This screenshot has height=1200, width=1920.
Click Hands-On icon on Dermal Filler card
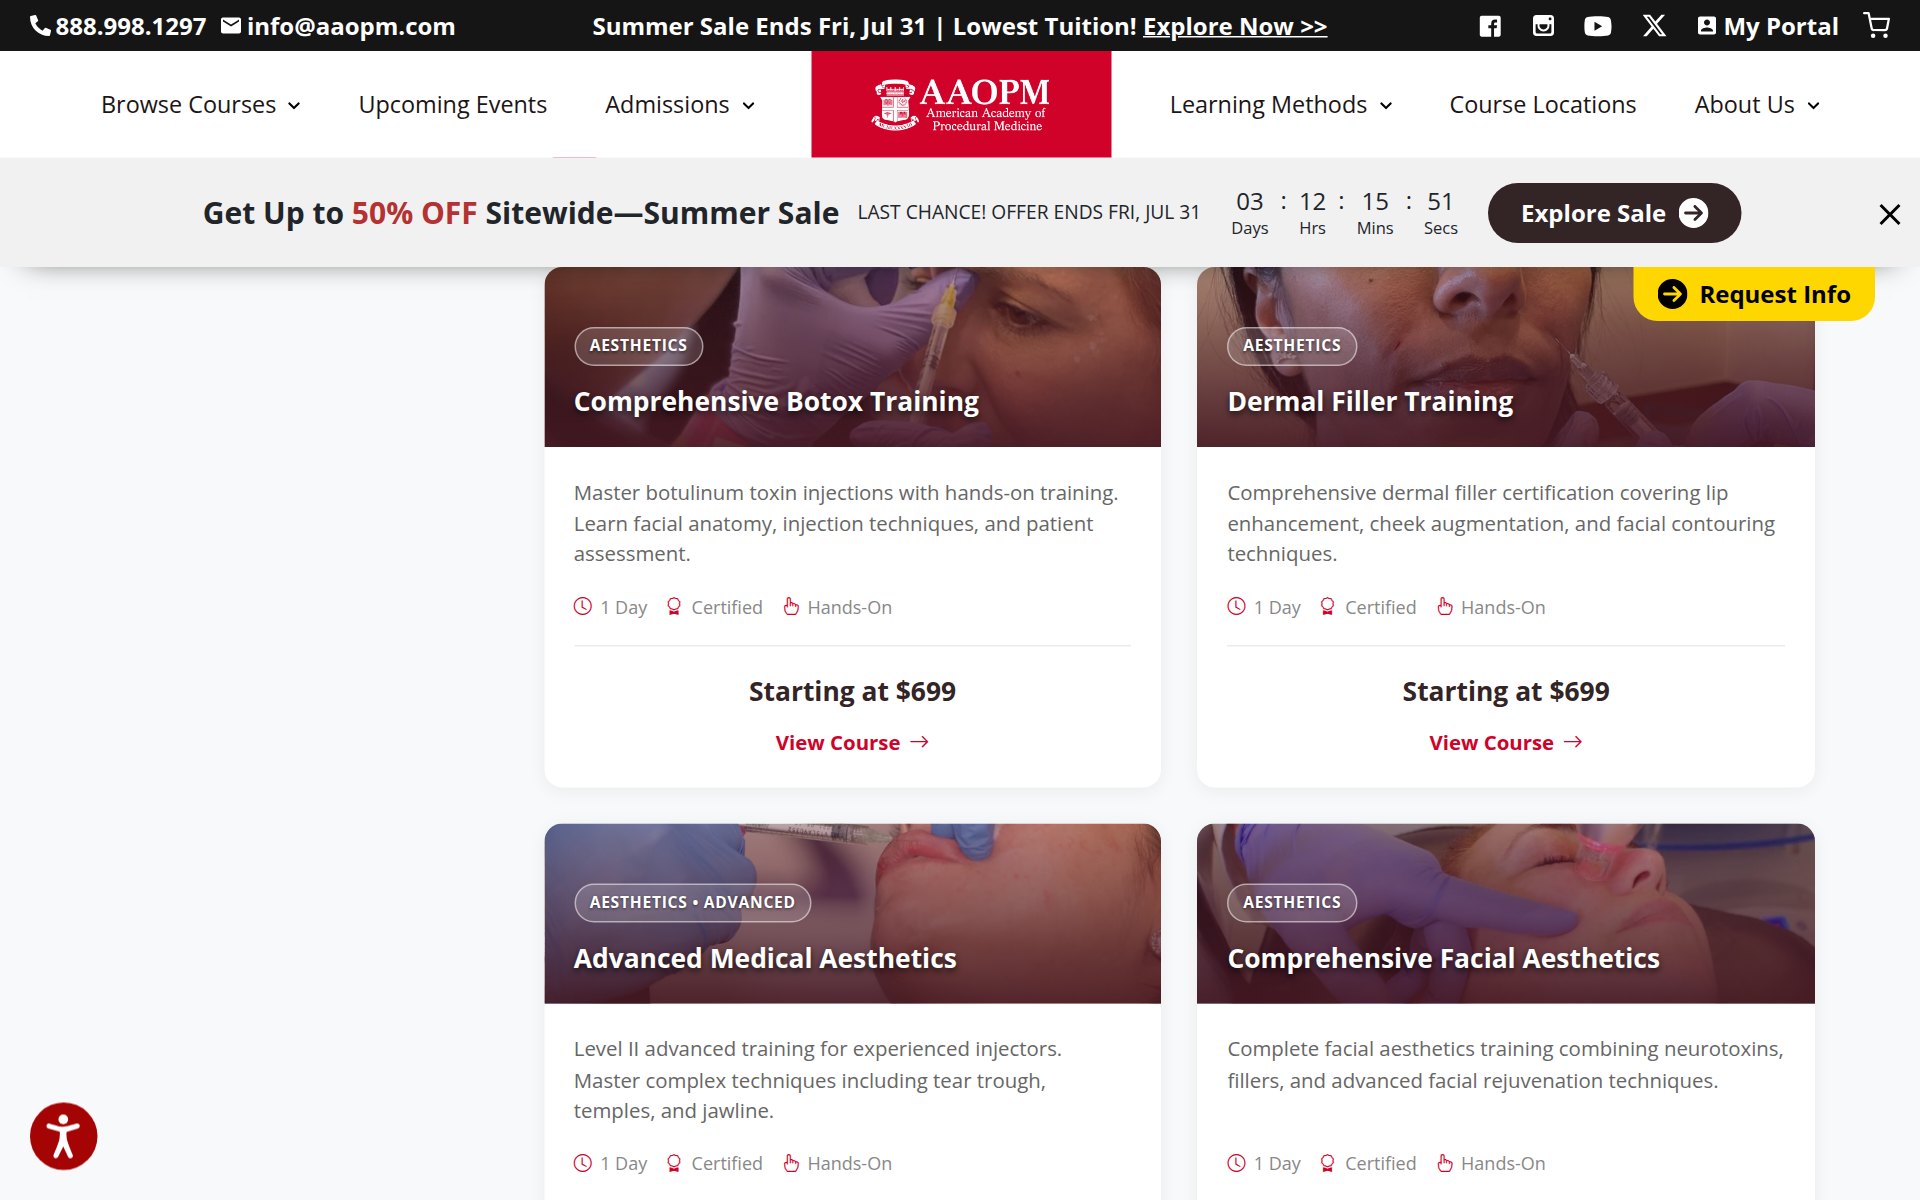(1445, 606)
